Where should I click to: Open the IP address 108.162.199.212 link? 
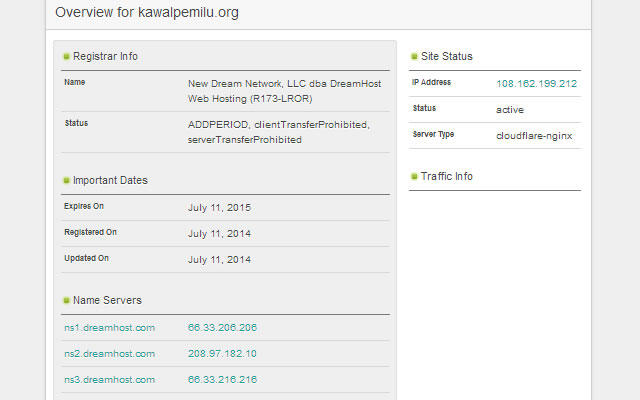pos(536,84)
